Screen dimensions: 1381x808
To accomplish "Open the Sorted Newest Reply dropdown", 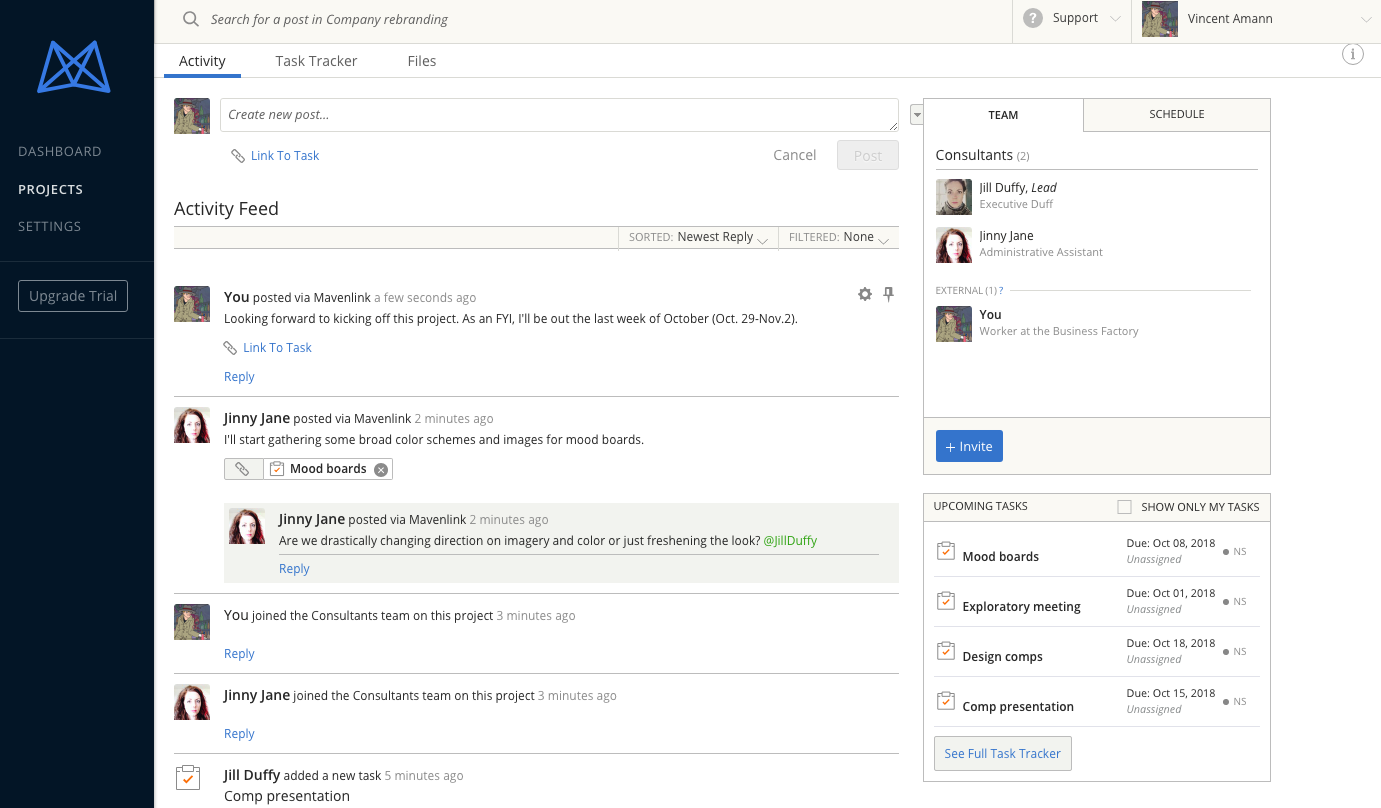I will [x=698, y=237].
